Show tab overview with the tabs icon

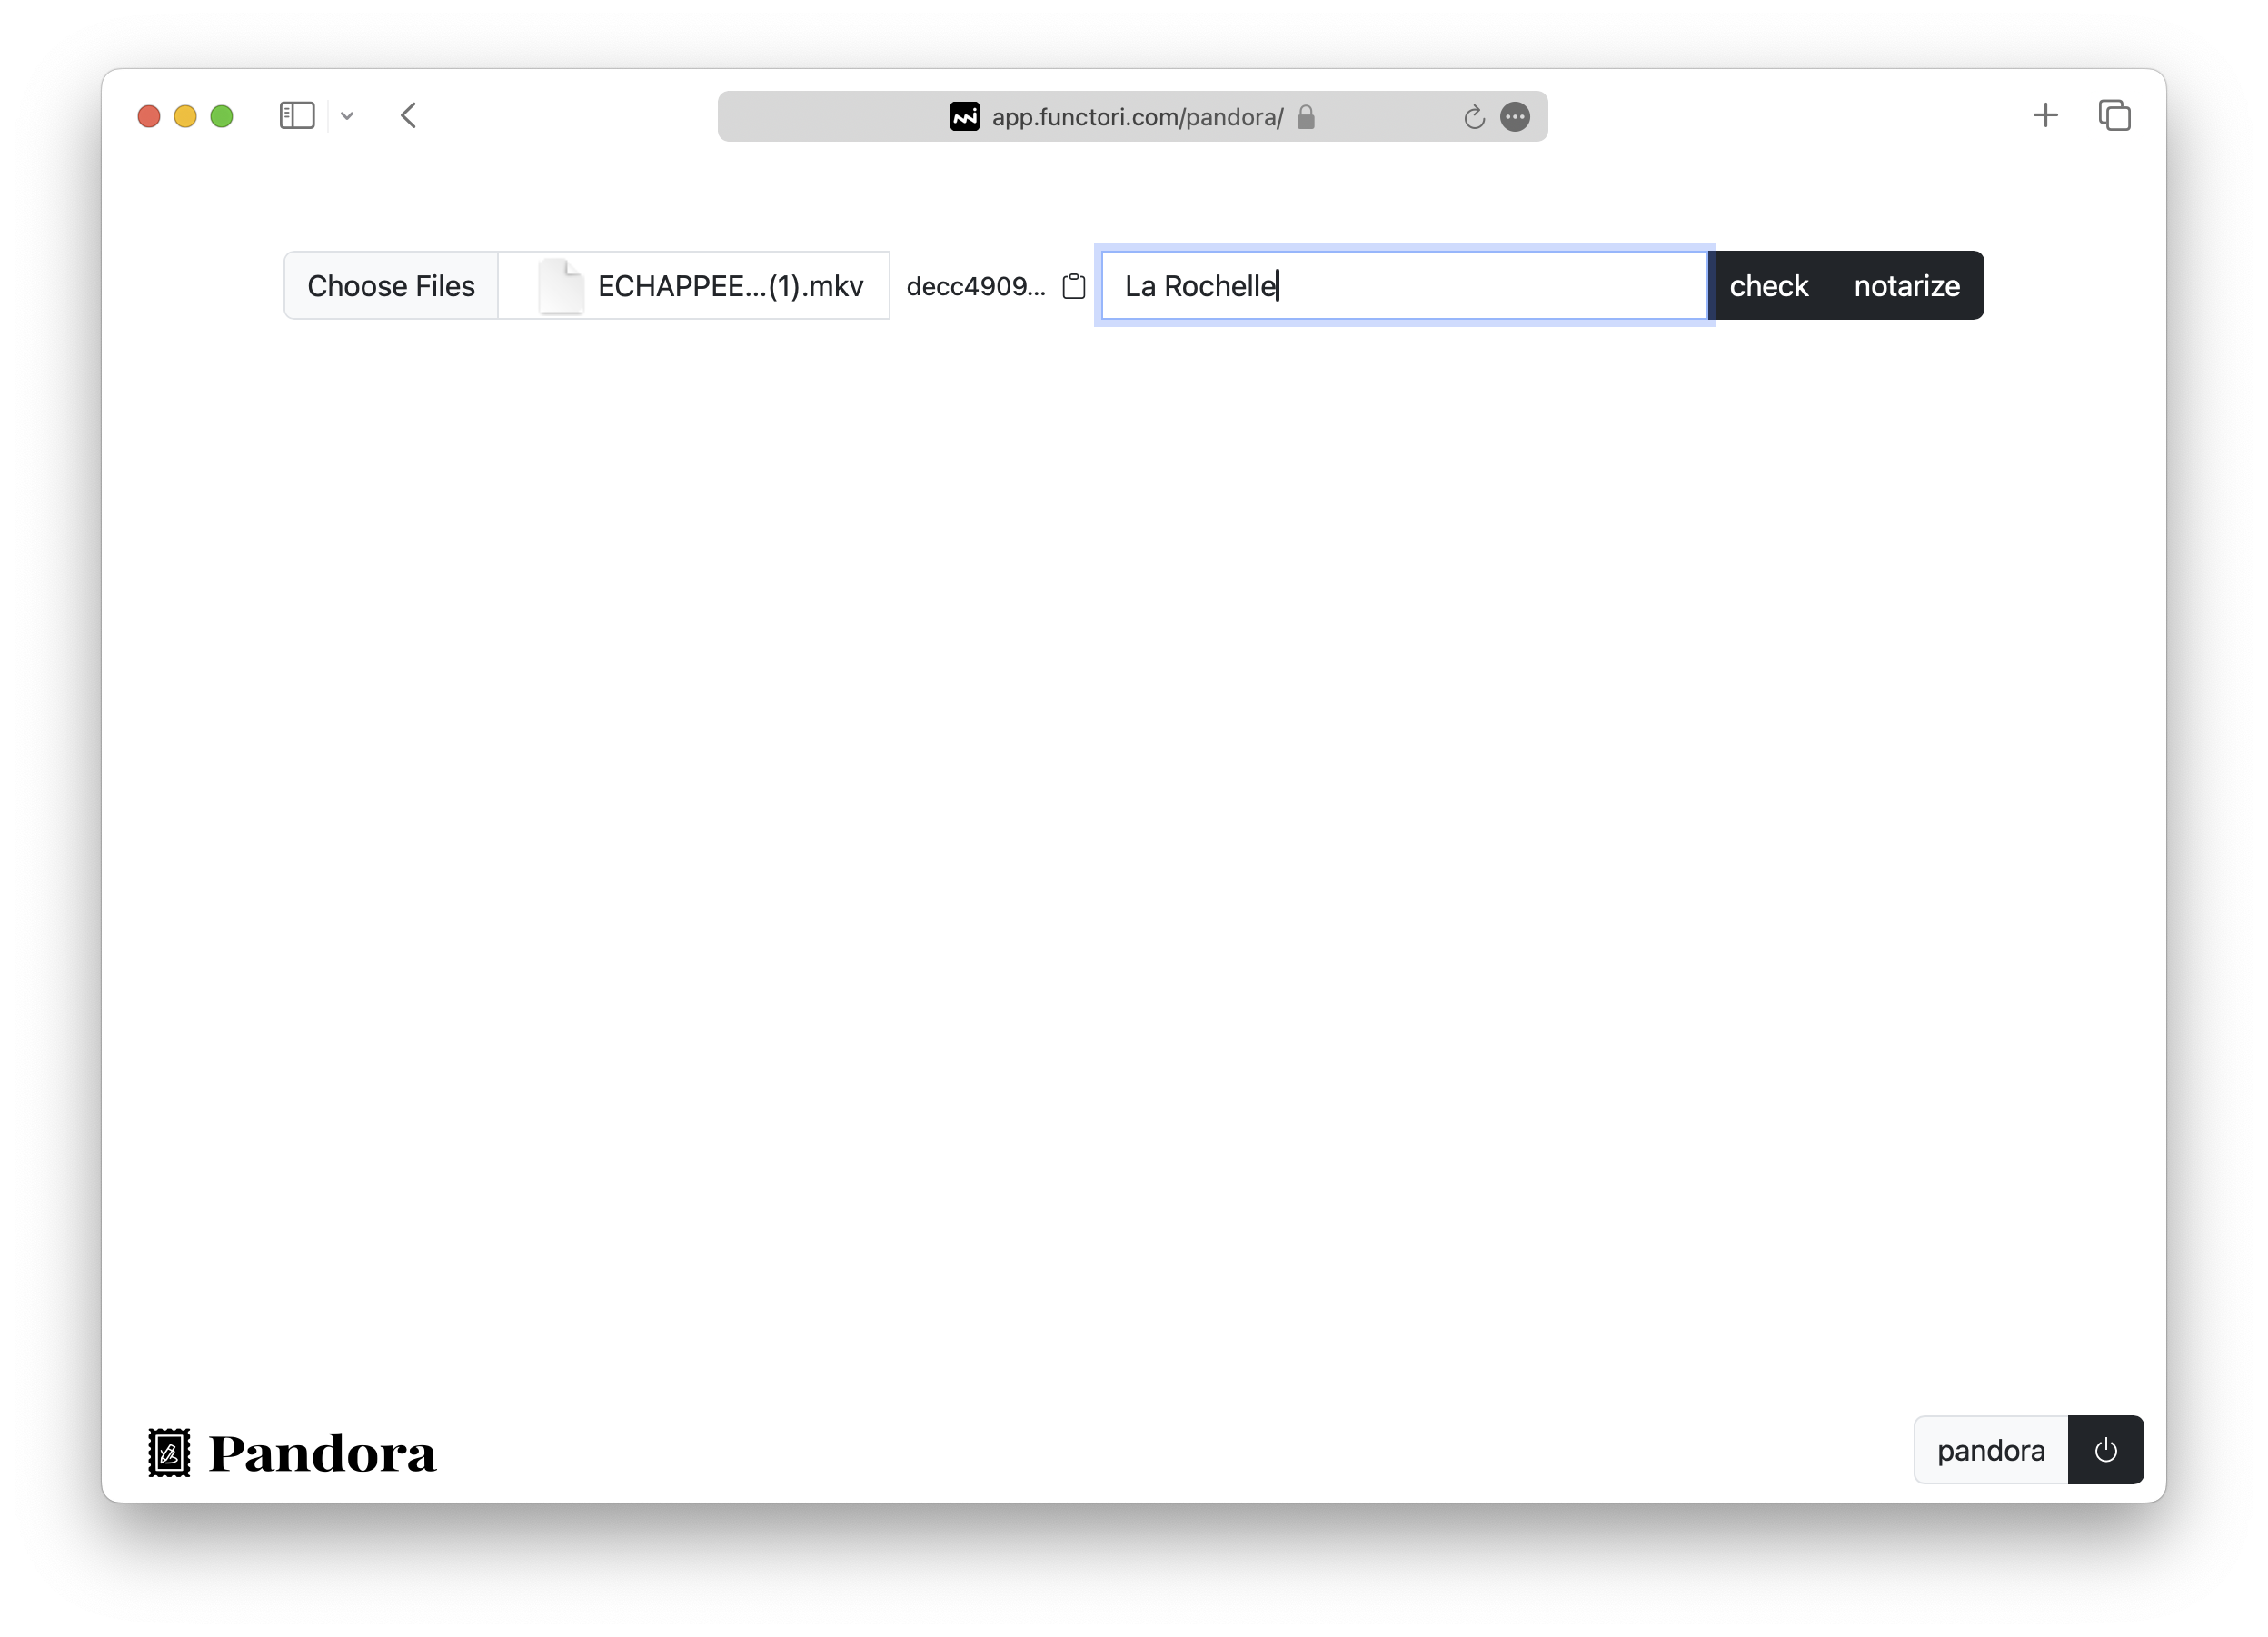(2114, 115)
